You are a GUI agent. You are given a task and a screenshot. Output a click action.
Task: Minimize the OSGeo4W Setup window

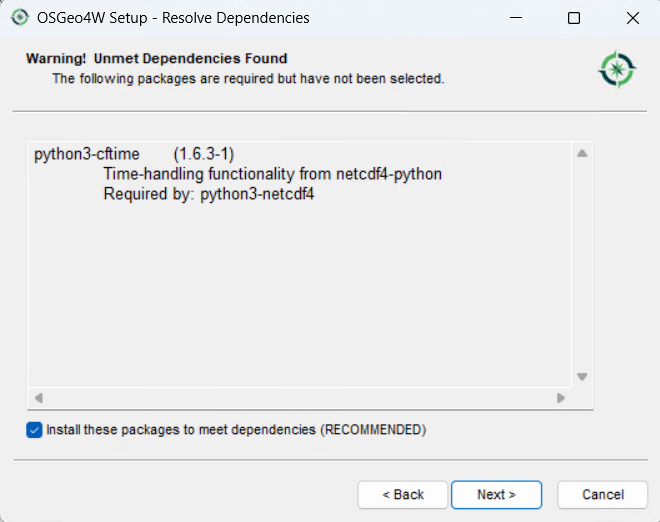pos(516,18)
